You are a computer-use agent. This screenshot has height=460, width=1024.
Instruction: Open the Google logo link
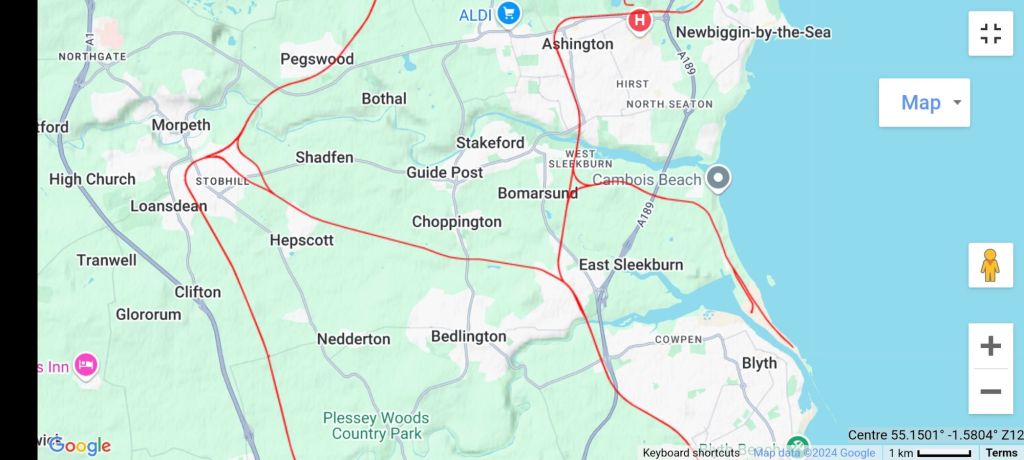point(80,446)
